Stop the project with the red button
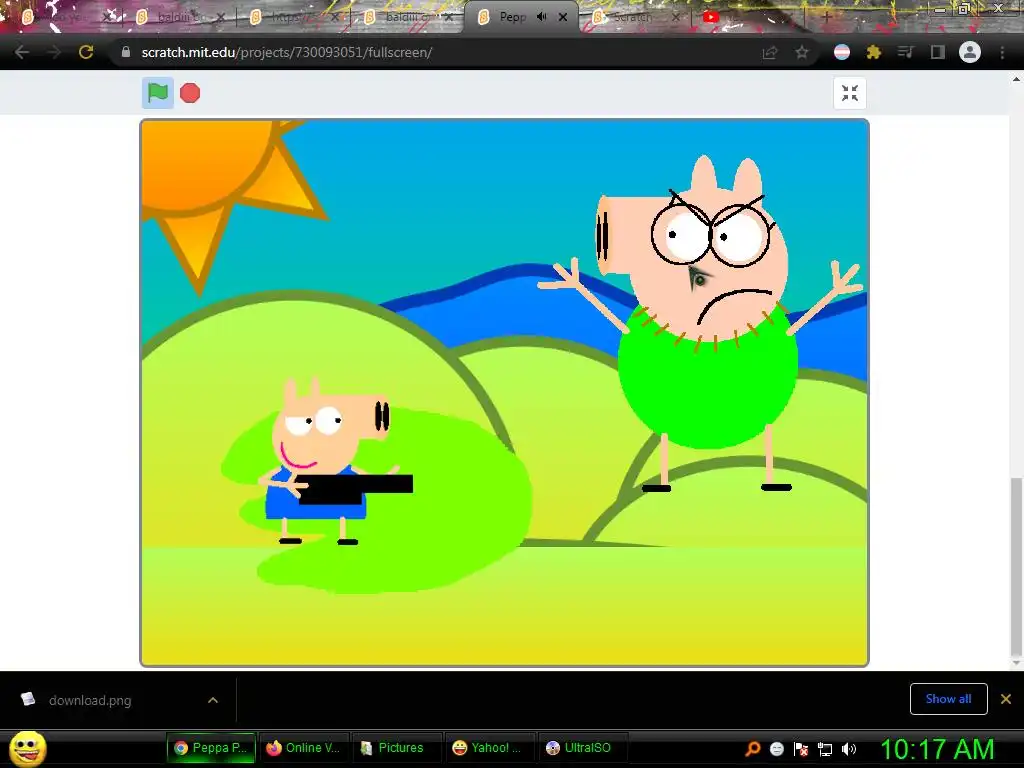The width and height of the screenshot is (1024, 768). click(x=190, y=93)
